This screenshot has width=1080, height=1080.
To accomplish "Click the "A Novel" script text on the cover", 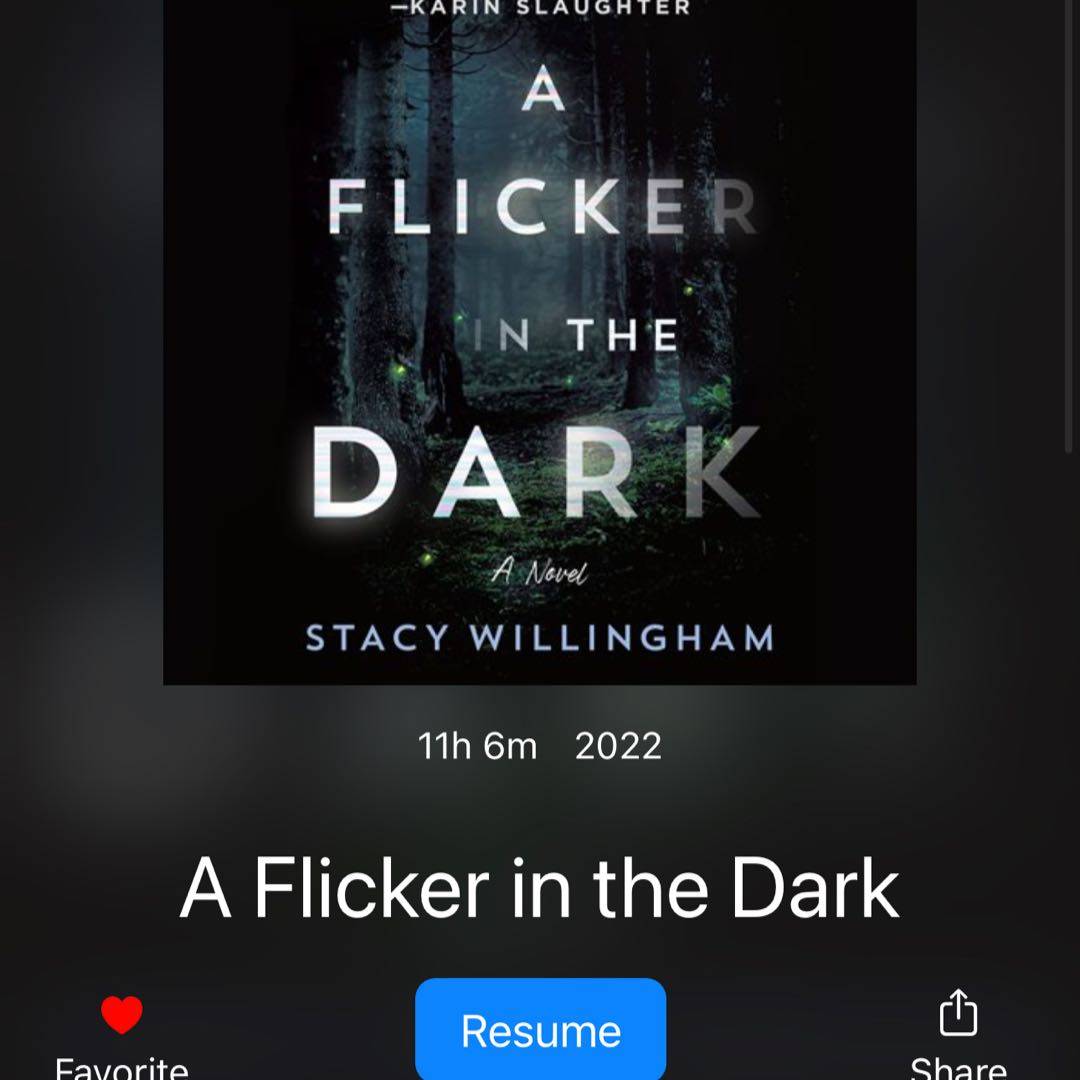I will 539,571.
